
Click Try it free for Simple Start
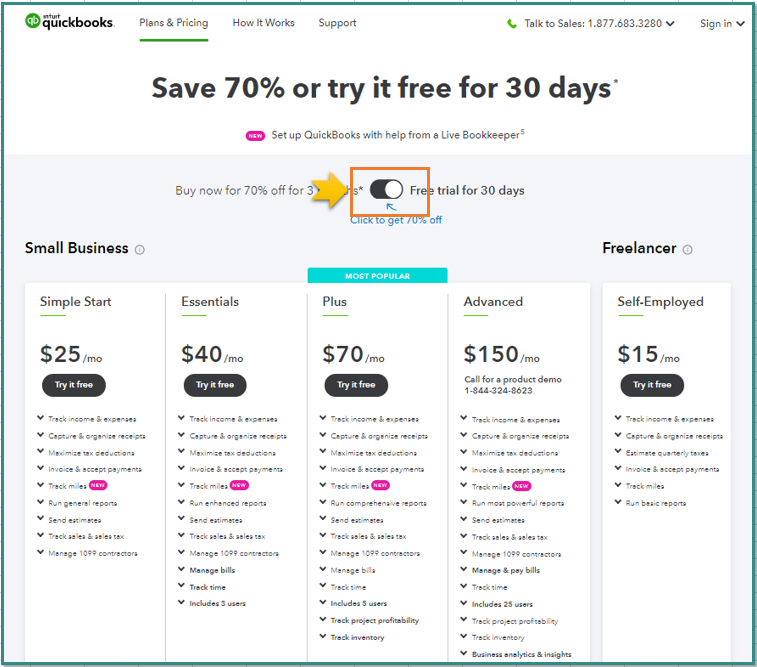(x=73, y=385)
